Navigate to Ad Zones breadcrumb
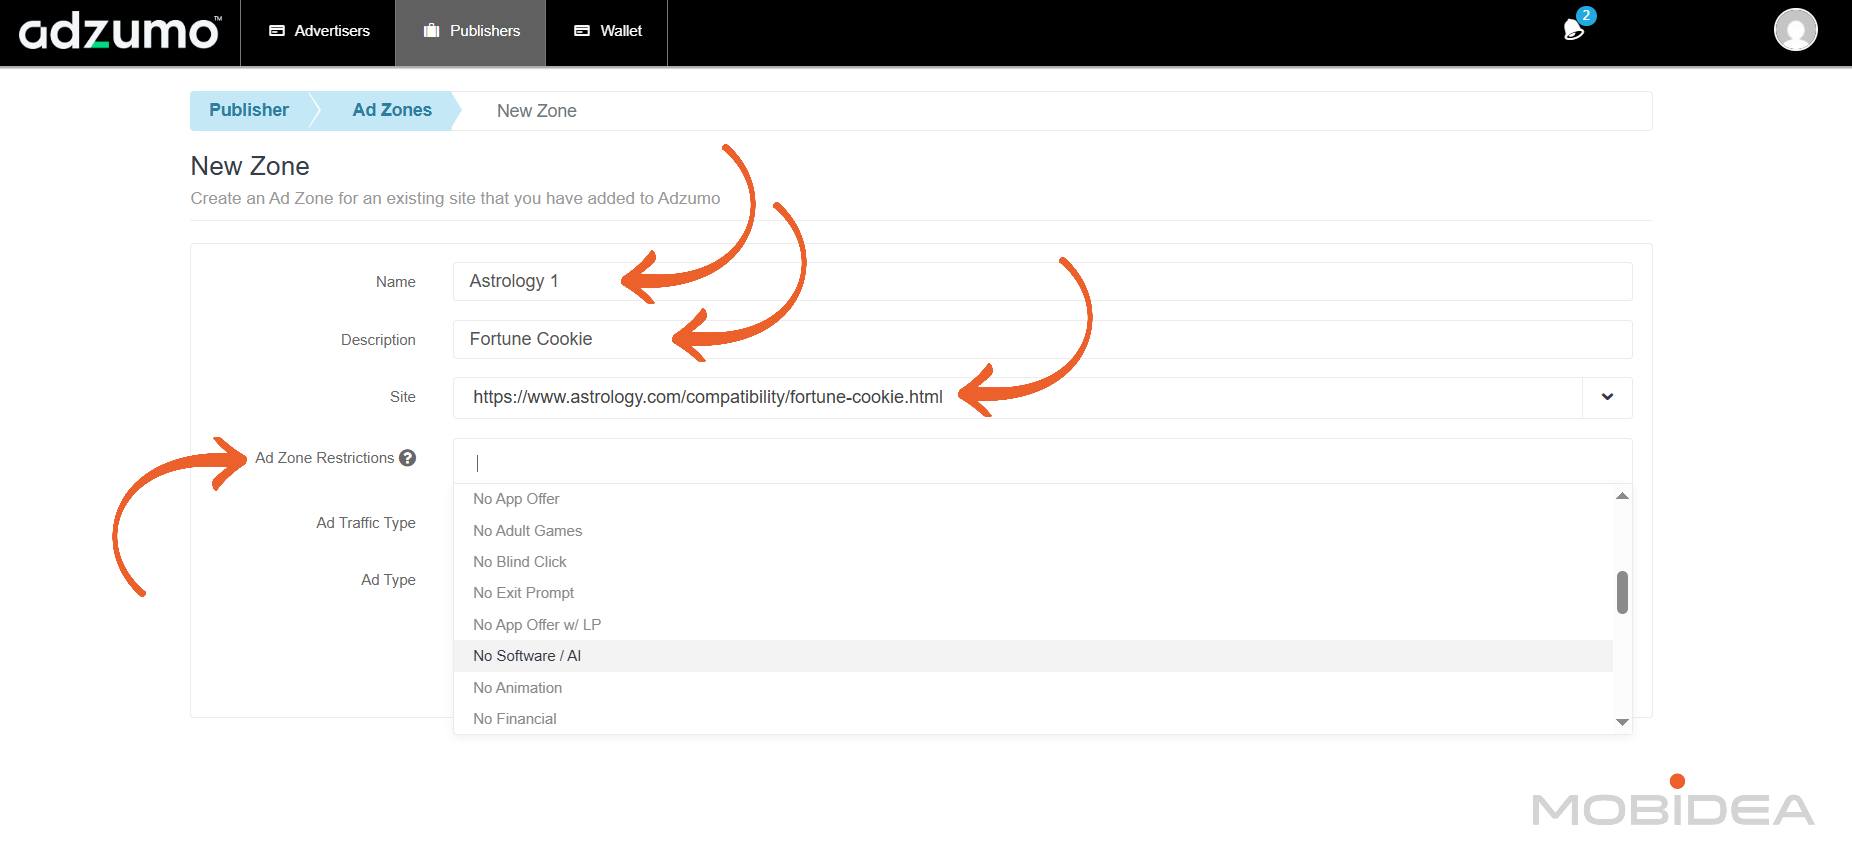Viewport: 1852px width, 861px height. pos(392,110)
